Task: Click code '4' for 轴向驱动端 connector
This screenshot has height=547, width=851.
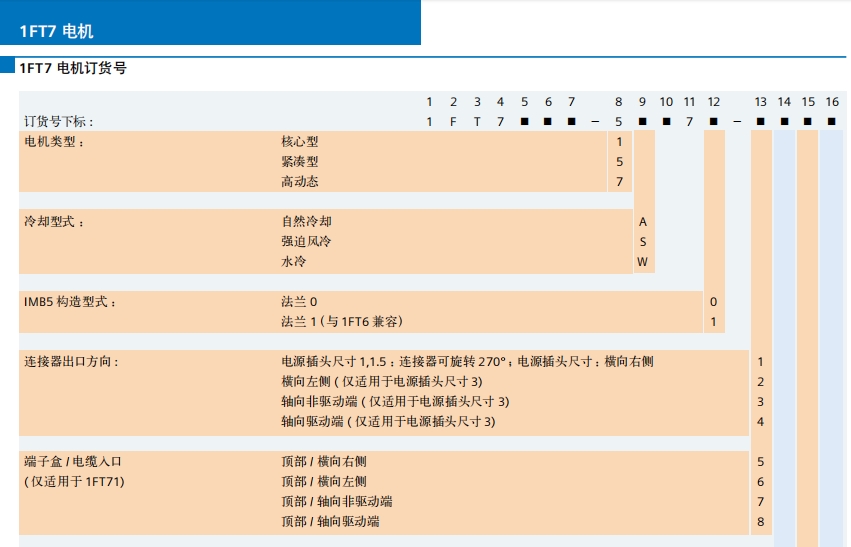Action: coord(760,422)
